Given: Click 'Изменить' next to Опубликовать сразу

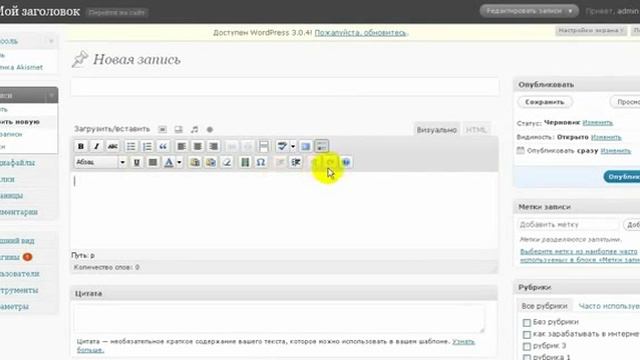Looking at the screenshot, I should pyautogui.click(x=616, y=151).
